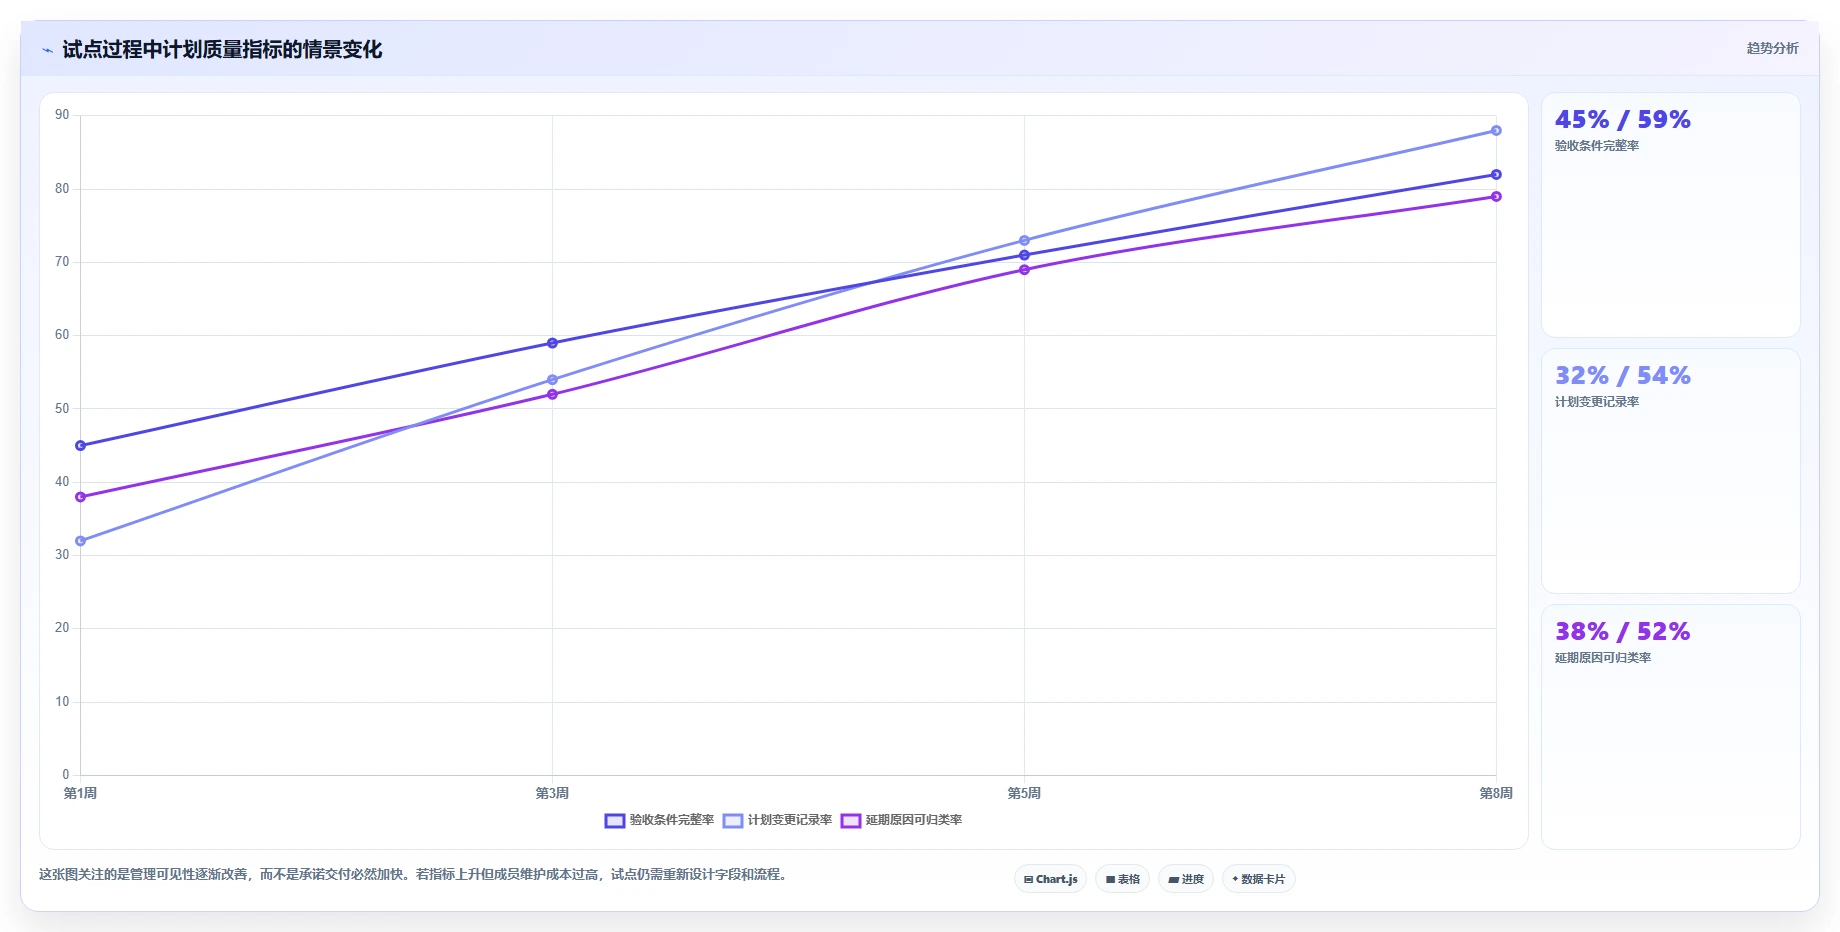Click the 50 y-axis label
The height and width of the screenshot is (932, 1840).
pos(62,408)
